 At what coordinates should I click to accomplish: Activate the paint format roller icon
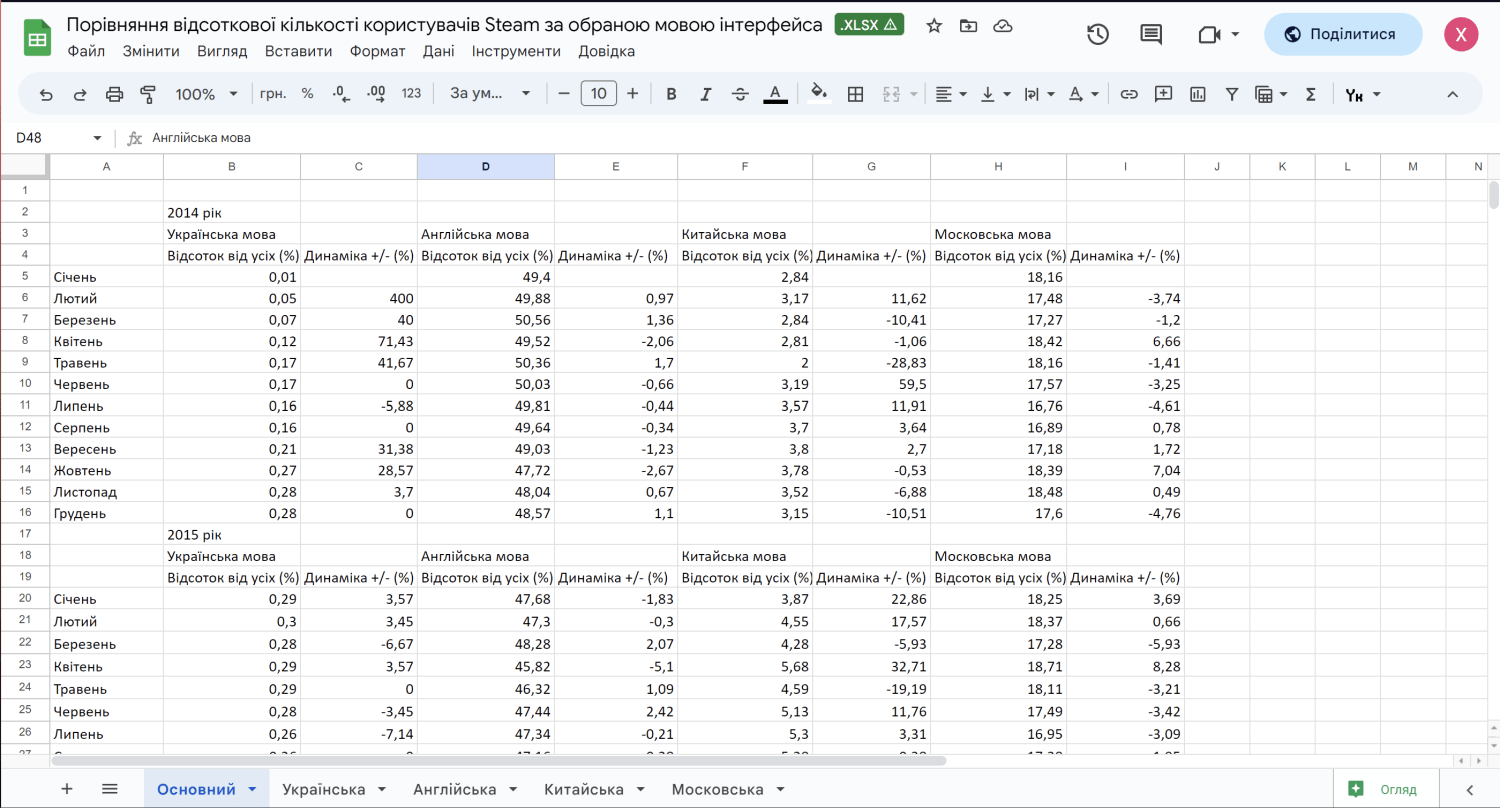[148, 94]
